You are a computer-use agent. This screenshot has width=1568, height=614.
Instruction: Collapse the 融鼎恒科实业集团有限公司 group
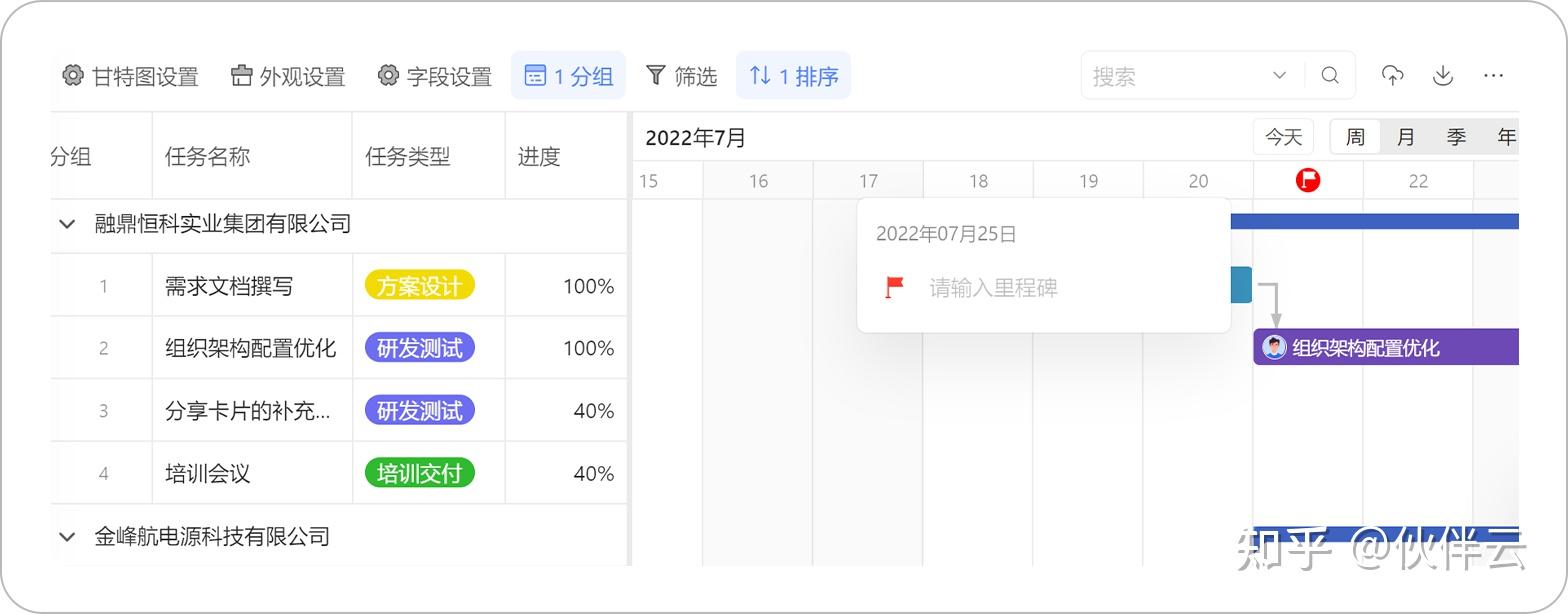67,223
